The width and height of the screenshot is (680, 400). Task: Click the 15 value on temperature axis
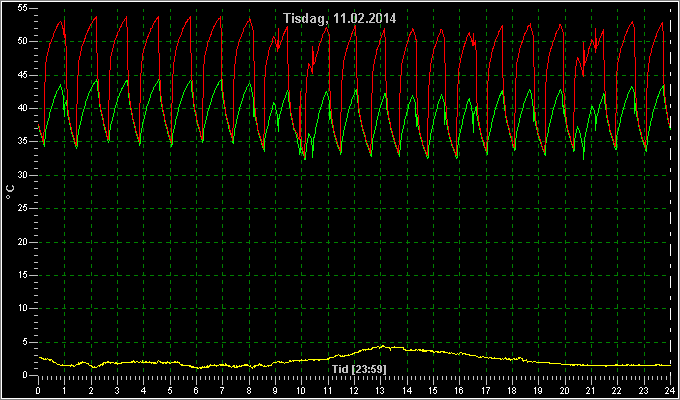click(x=23, y=275)
